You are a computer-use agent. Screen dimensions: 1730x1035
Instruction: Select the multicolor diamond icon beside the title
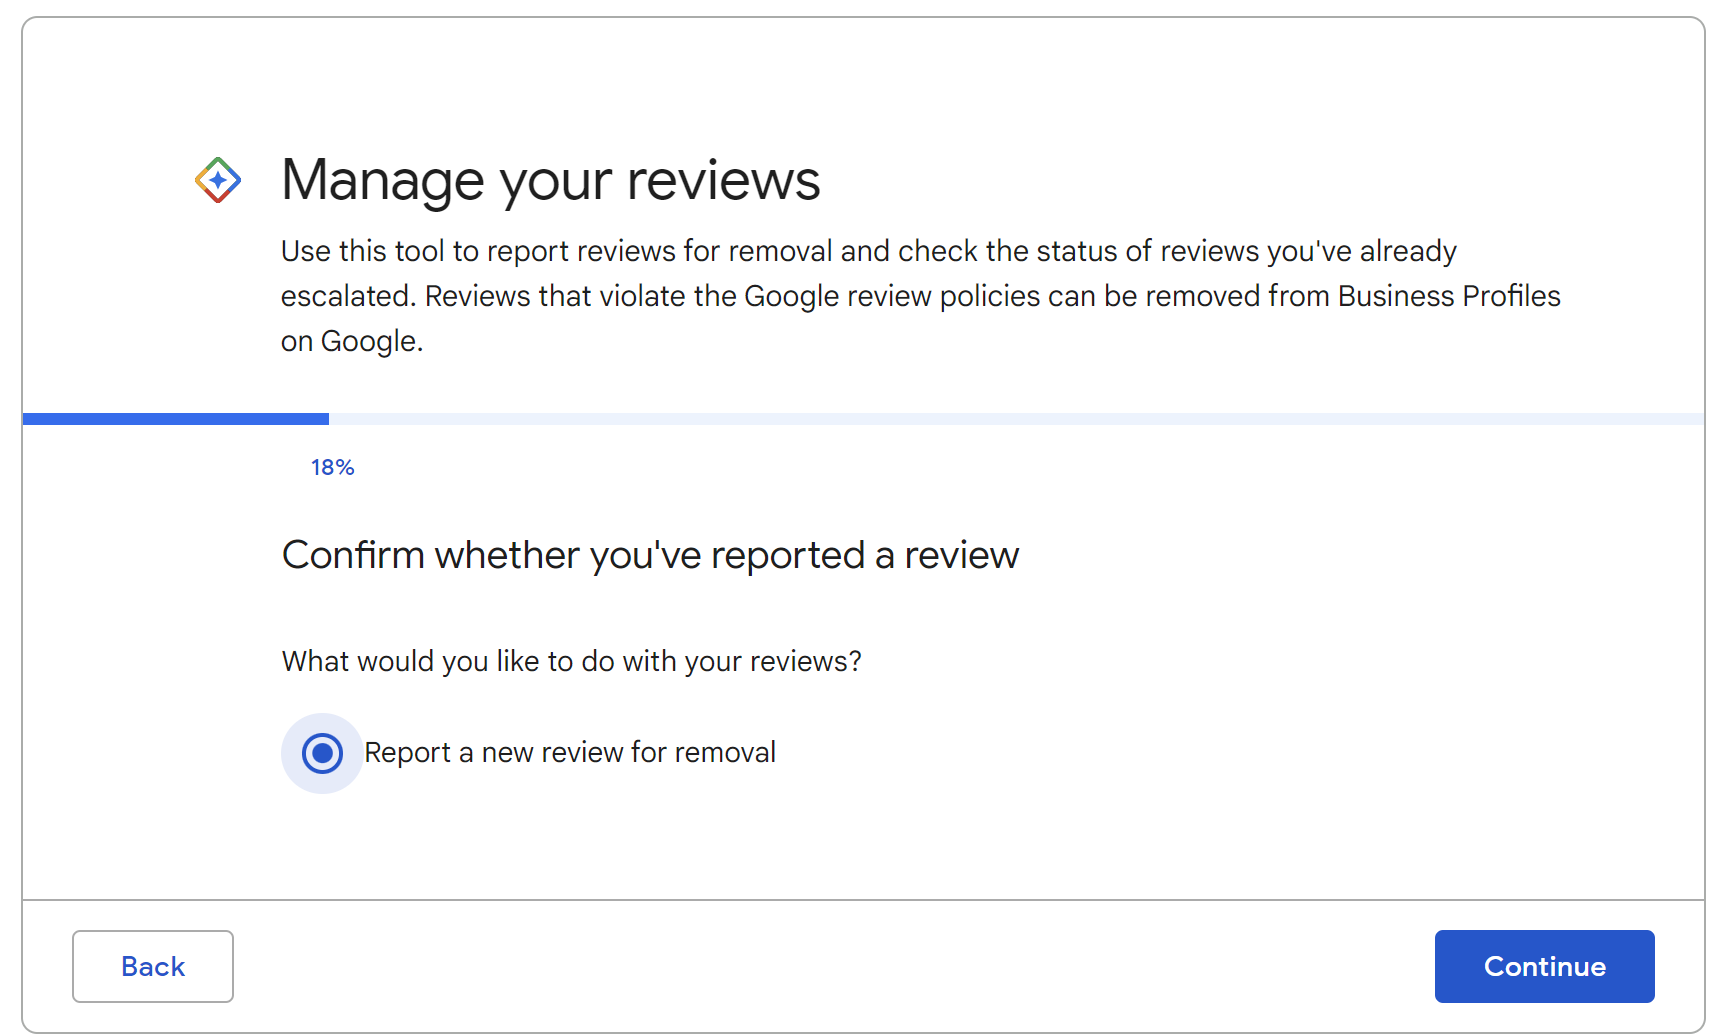[218, 180]
